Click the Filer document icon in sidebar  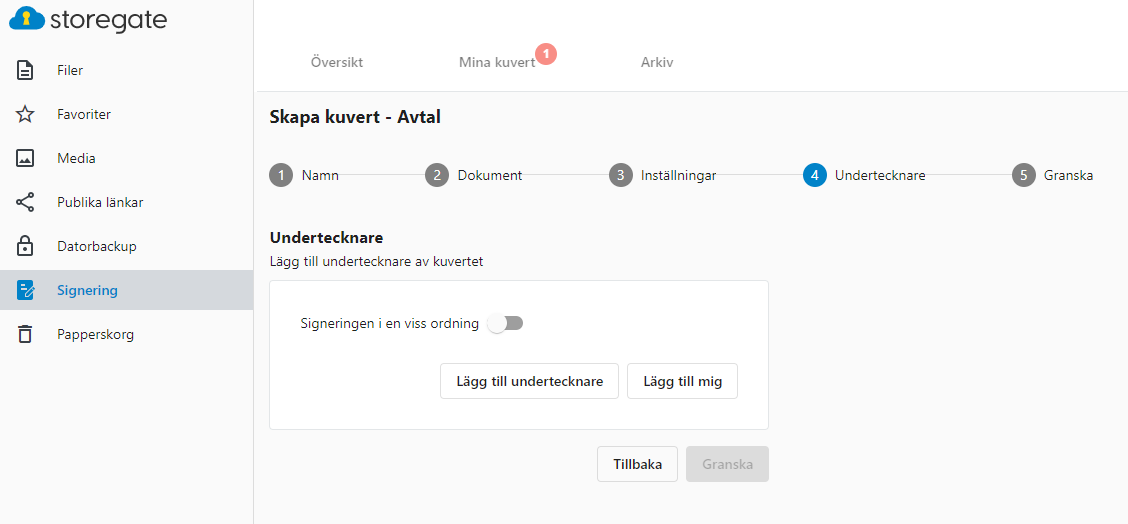pyautogui.click(x=25, y=71)
